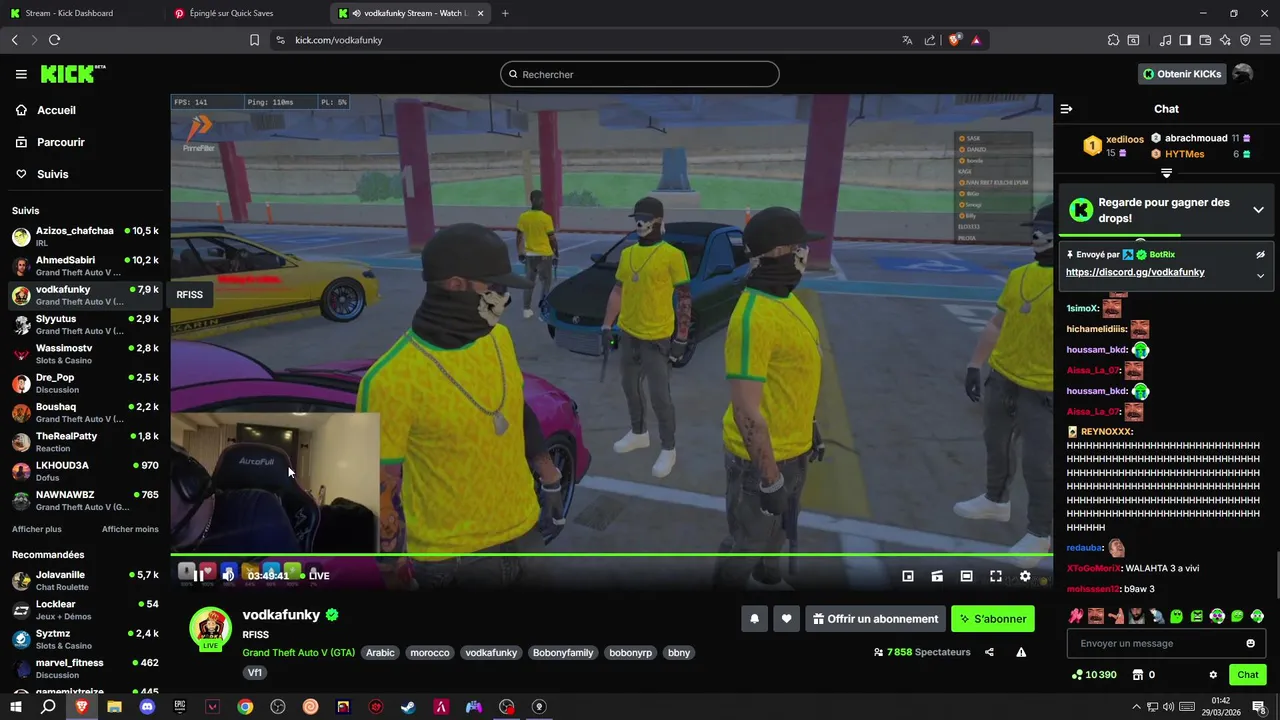Open the emoji picker in chat
The image size is (1280, 720).
[x=1250, y=643]
